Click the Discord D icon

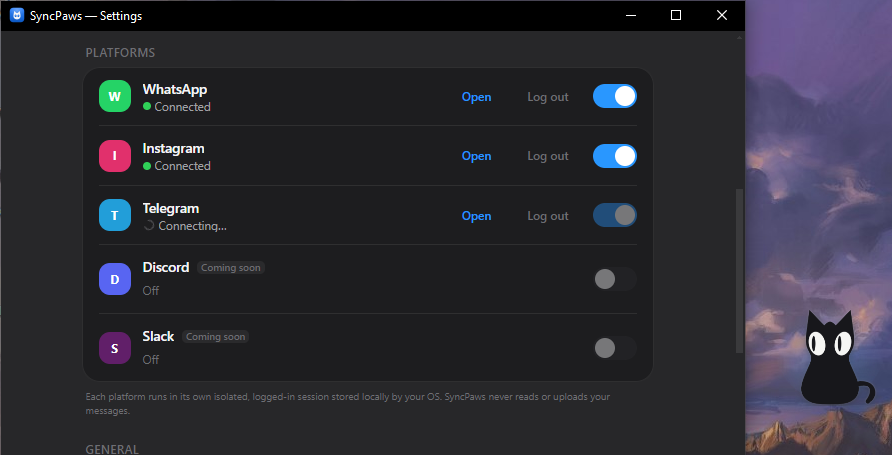[115, 279]
